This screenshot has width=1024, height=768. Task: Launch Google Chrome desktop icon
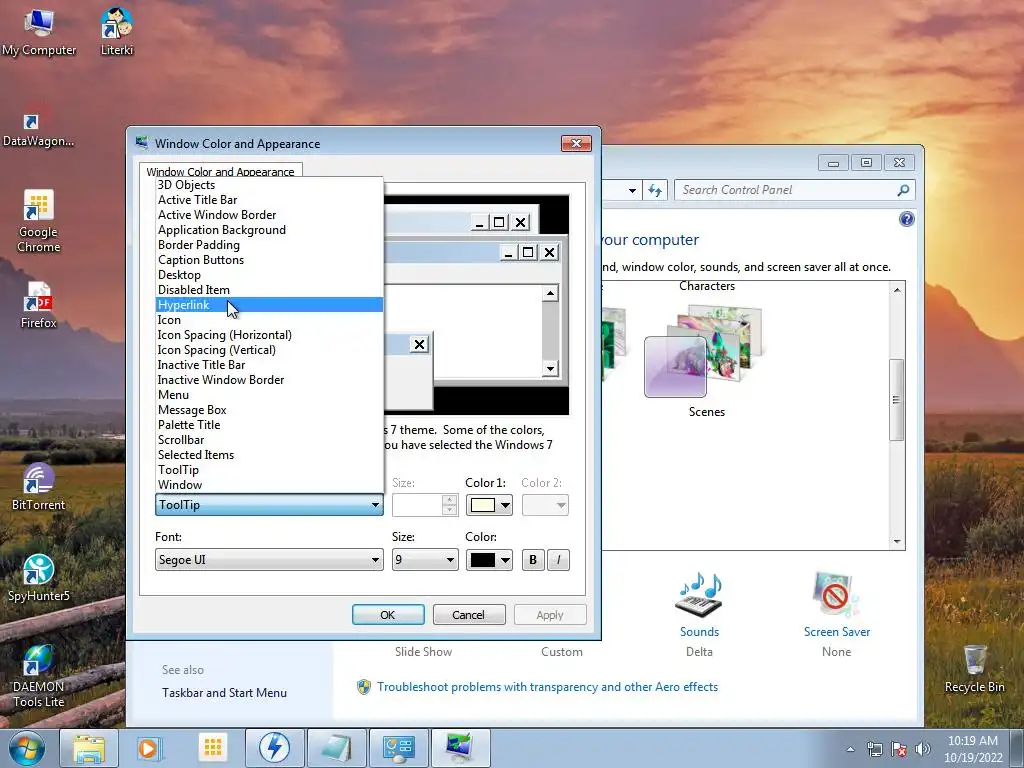[39, 222]
